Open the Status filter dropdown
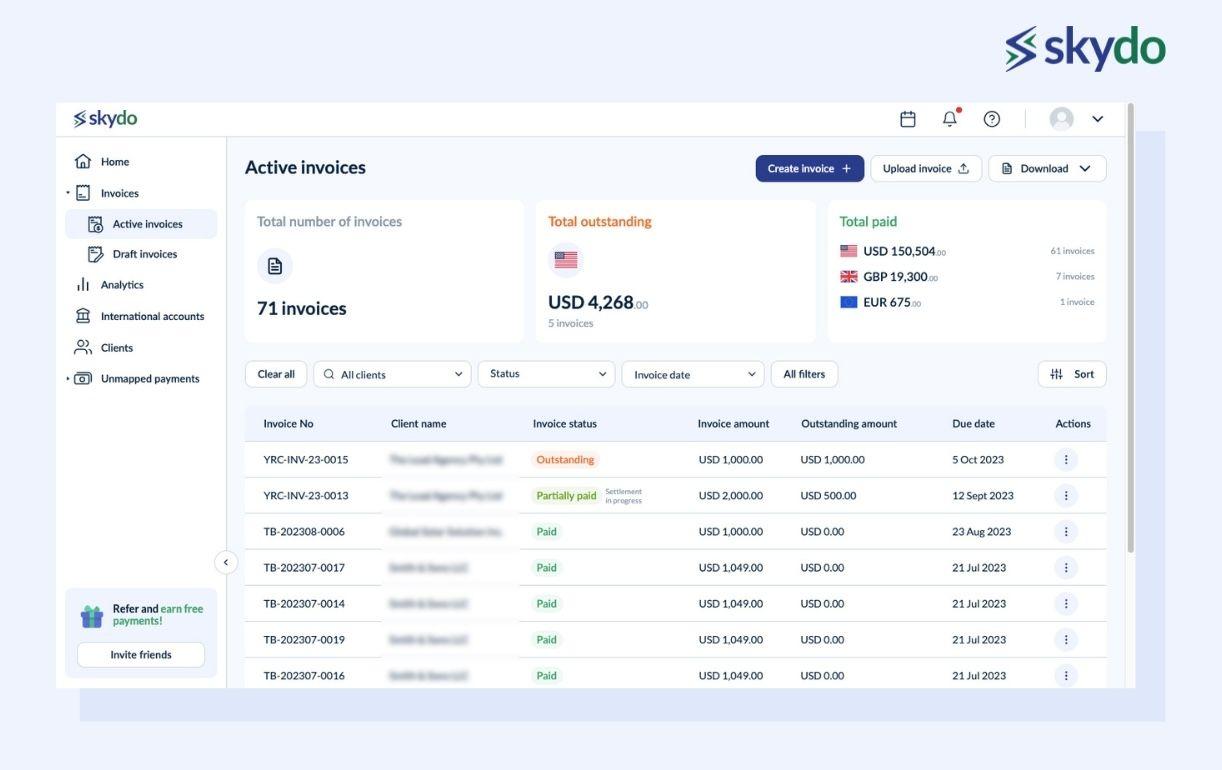 click(546, 373)
